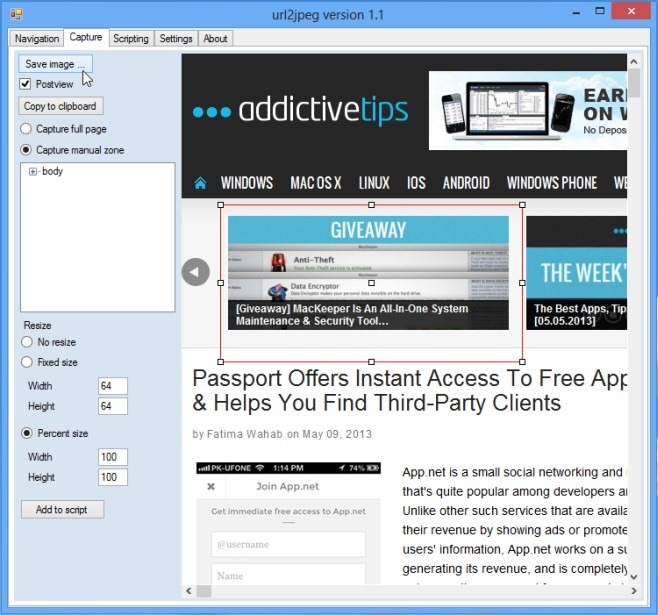This screenshot has height=615, width=658.
Task: Switch to the Scripting tab
Action: (x=131, y=39)
